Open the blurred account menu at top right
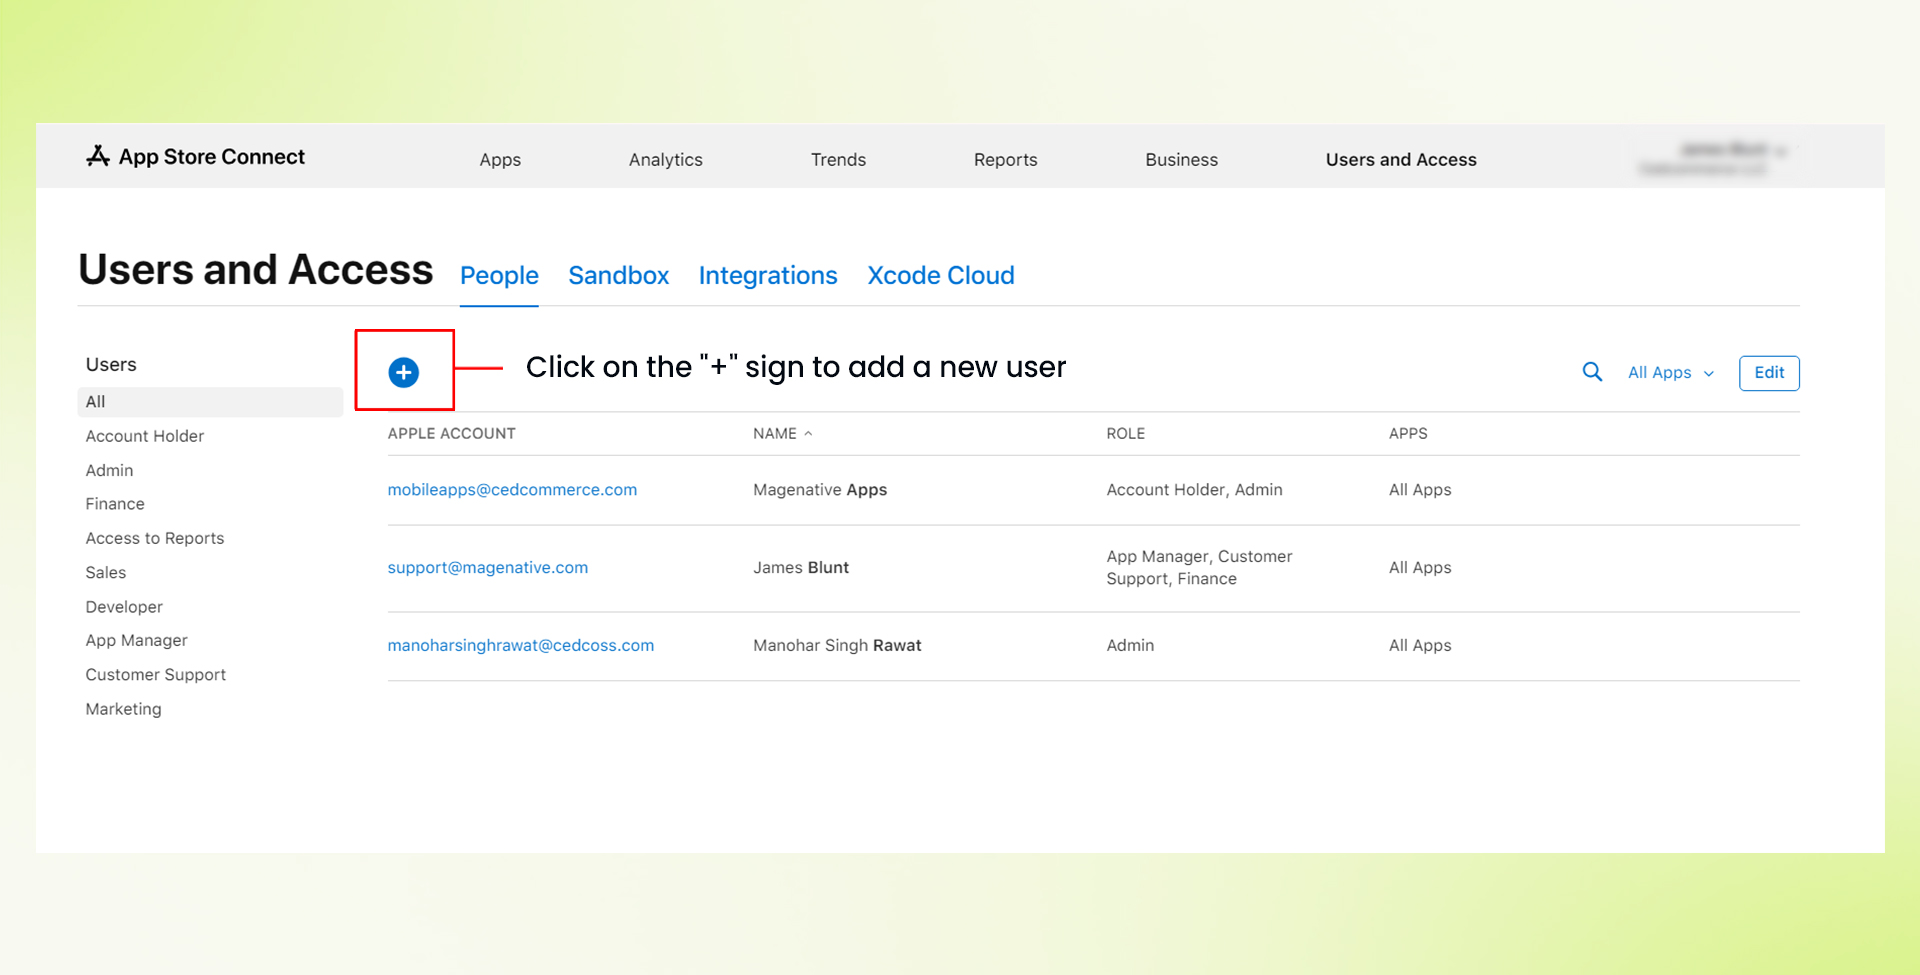This screenshot has width=1920, height=975. pos(1712,159)
